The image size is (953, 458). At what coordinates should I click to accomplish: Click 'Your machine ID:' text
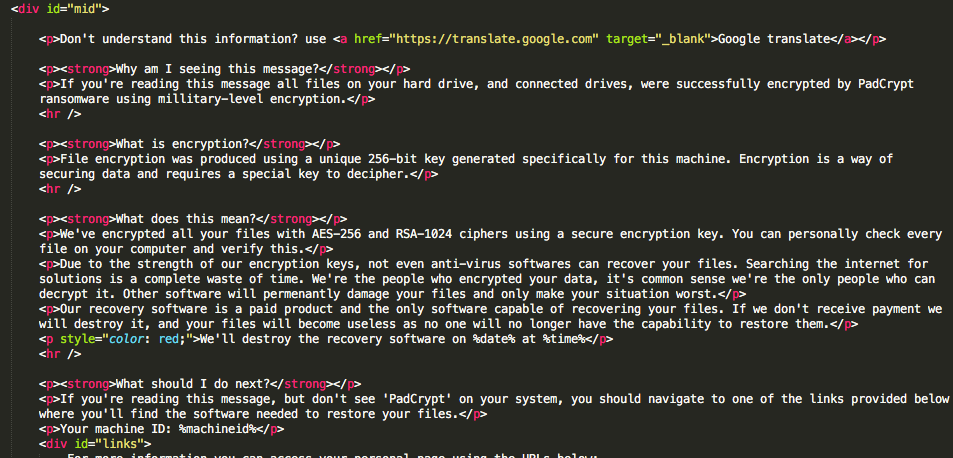point(115,429)
